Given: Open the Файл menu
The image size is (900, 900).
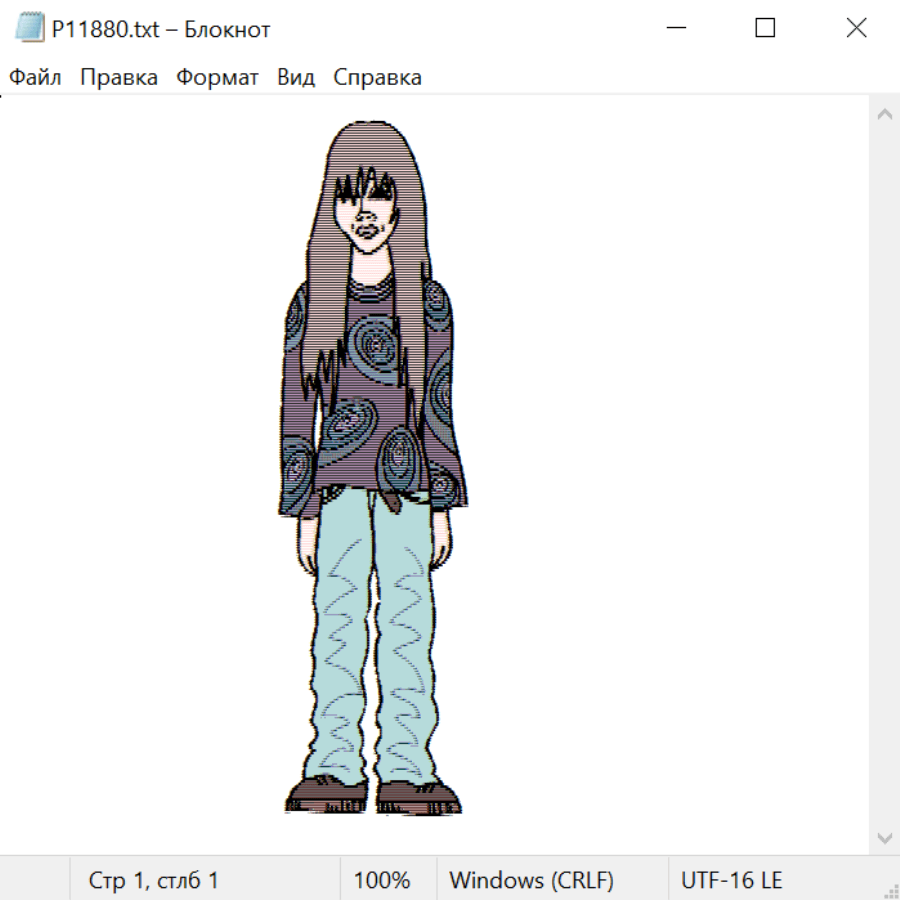Looking at the screenshot, I should pos(35,78).
